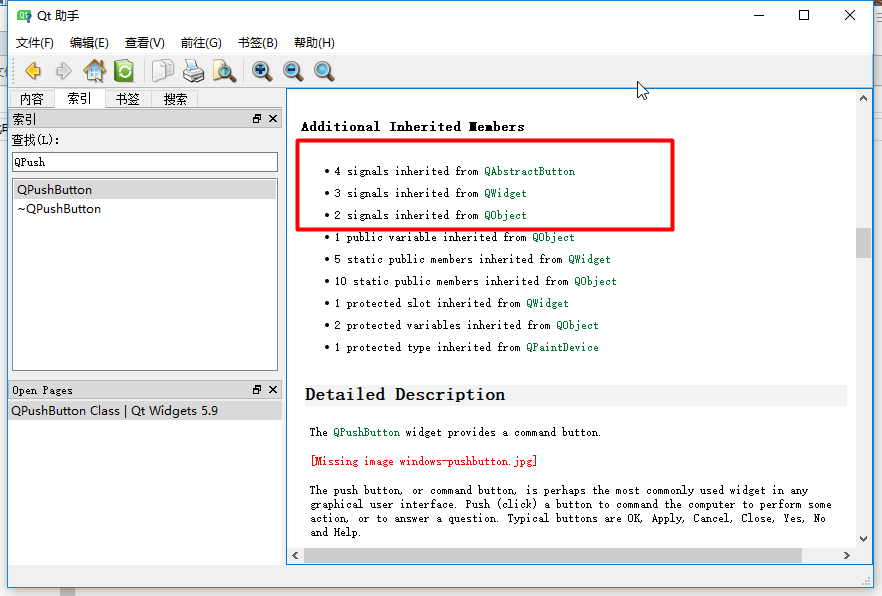Open Find in text magnifier icon
The width and height of the screenshot is (882, 596).
(x=224, y=71)
